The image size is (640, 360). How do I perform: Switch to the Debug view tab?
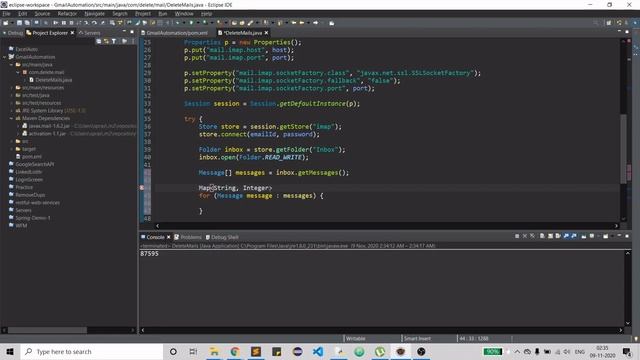[x=13, y=33]
